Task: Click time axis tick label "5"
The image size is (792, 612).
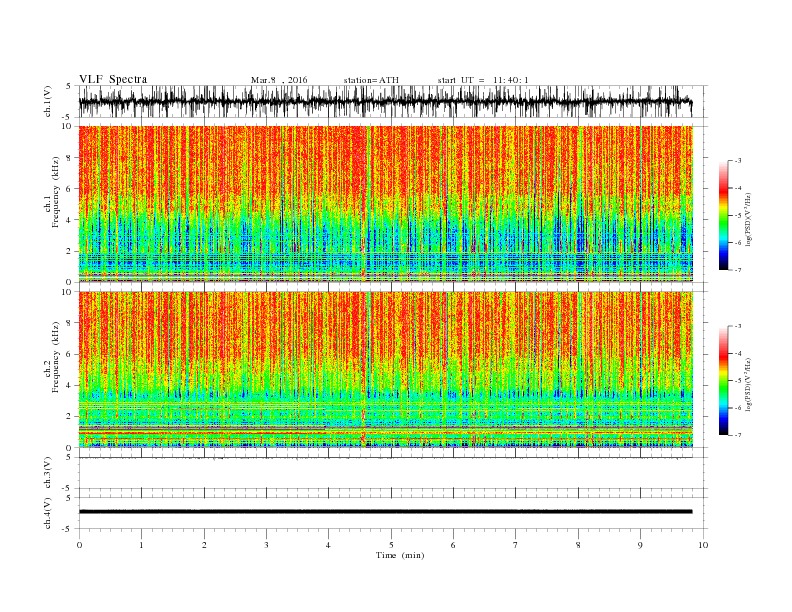Action: [x=391, y=545]
